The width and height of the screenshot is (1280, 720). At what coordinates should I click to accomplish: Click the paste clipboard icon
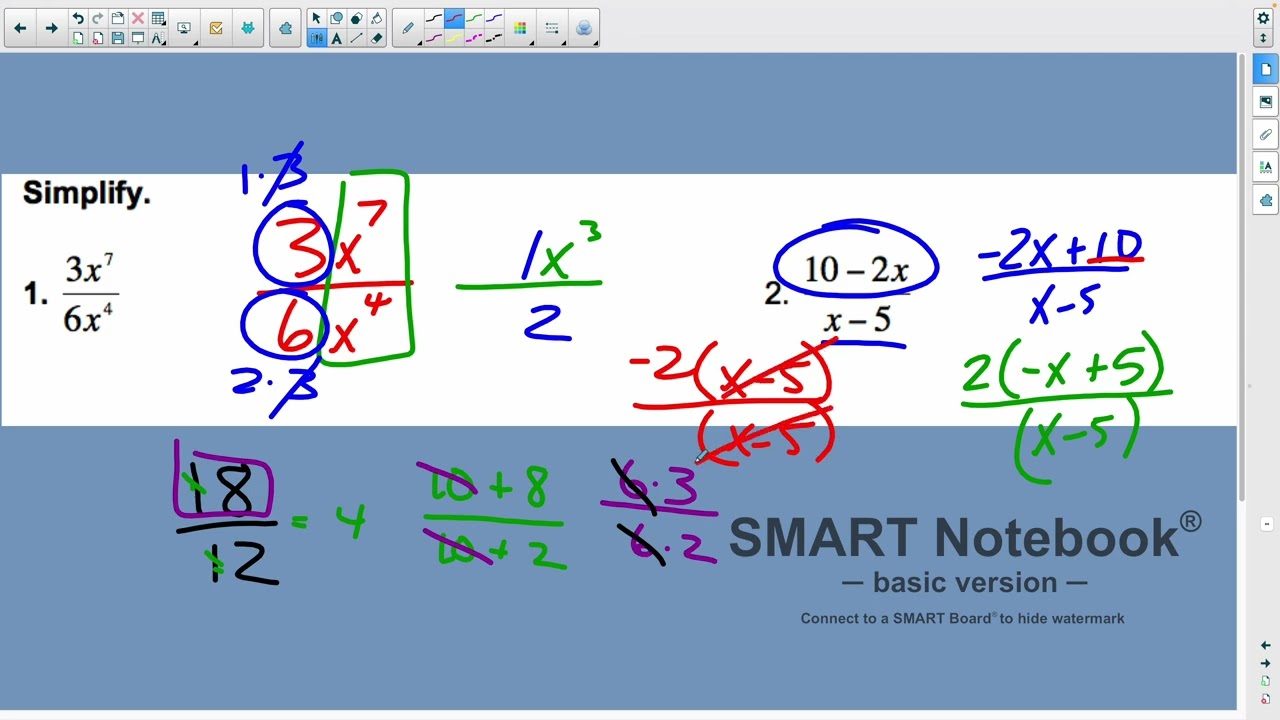pos(118,18)
